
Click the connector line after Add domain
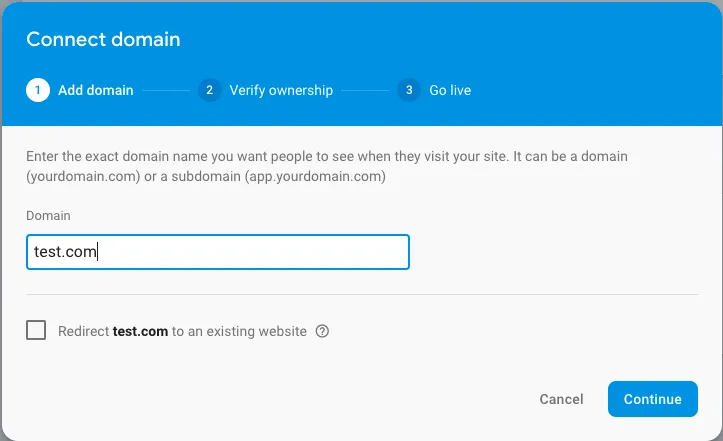click(x=165, y=90)
